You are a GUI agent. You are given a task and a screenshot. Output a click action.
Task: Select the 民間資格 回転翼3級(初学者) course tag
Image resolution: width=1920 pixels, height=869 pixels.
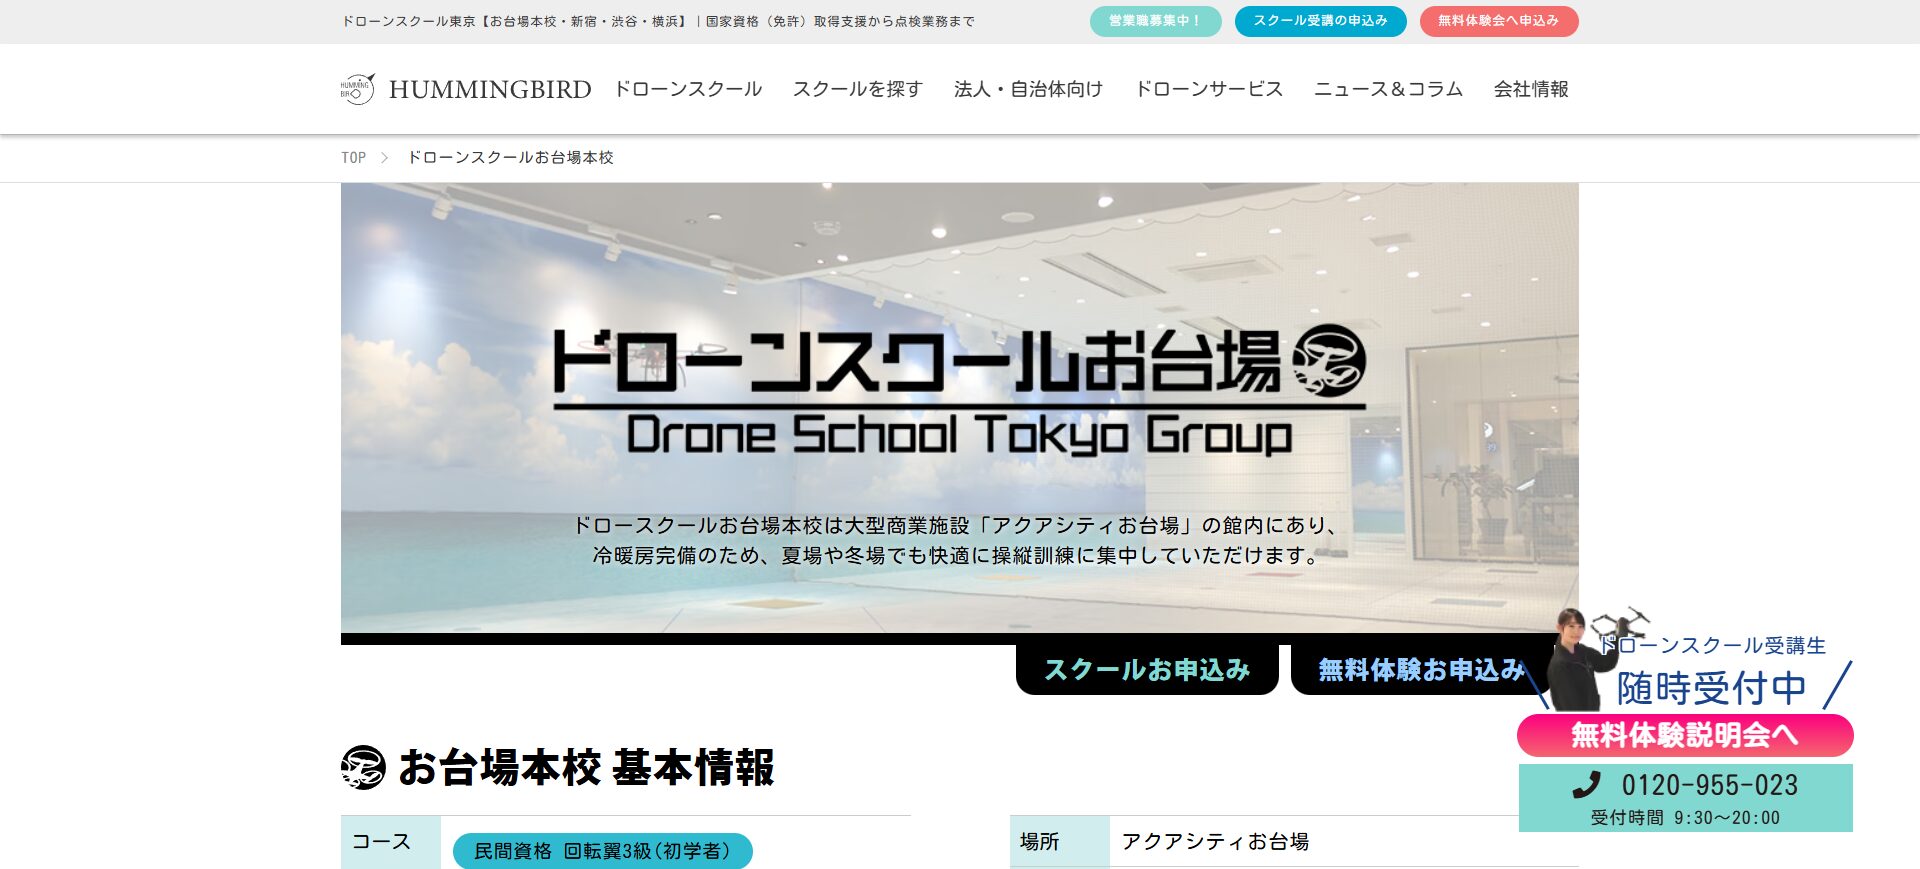tap(602, 851)
